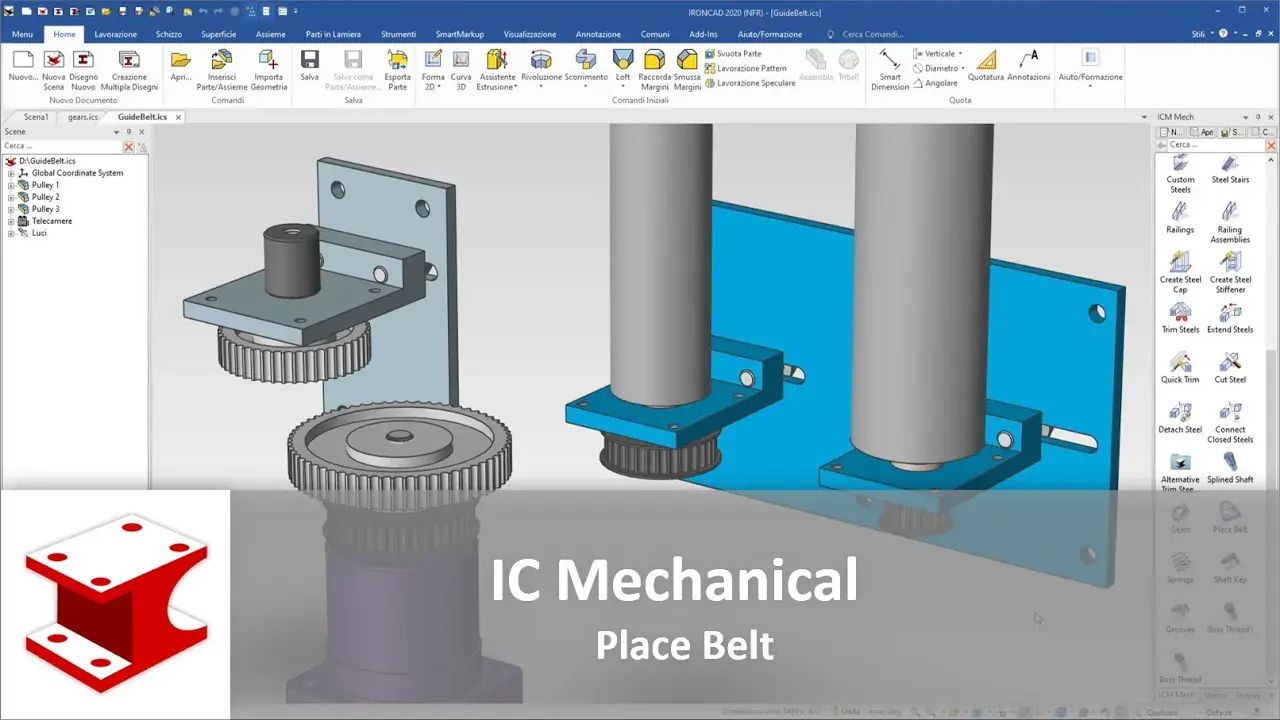Open Creazione Multipla Disegni
The width and height of the screenshot is (1280, 720).
[129, 70]
